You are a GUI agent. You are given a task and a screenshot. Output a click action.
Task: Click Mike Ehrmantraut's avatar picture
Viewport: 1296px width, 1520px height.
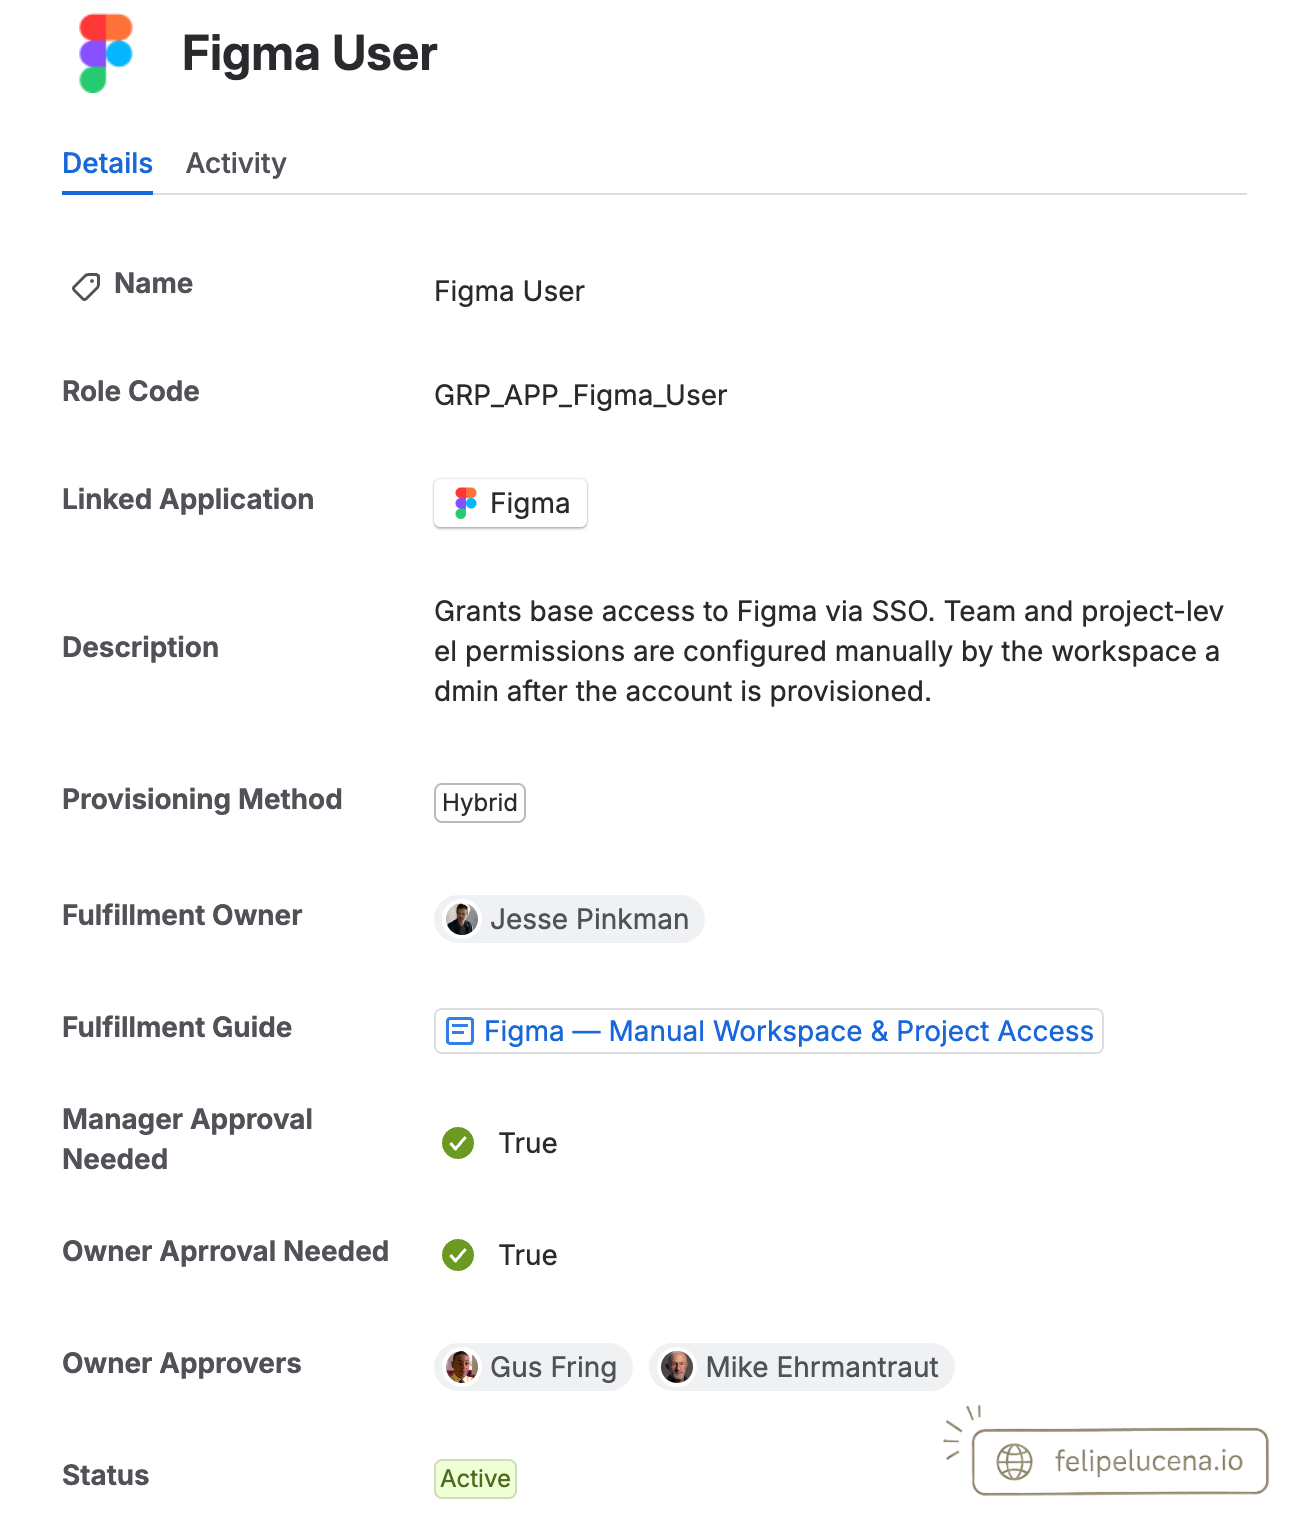pyautogui.click(x=677, y=1367)
